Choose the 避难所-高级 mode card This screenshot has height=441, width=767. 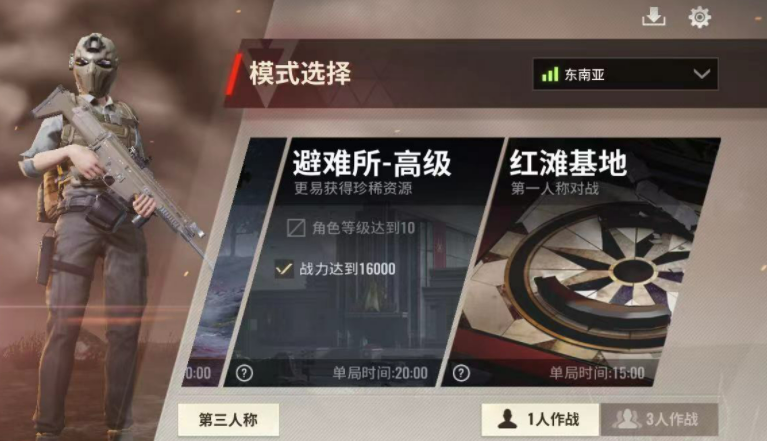tap(364, 262)
